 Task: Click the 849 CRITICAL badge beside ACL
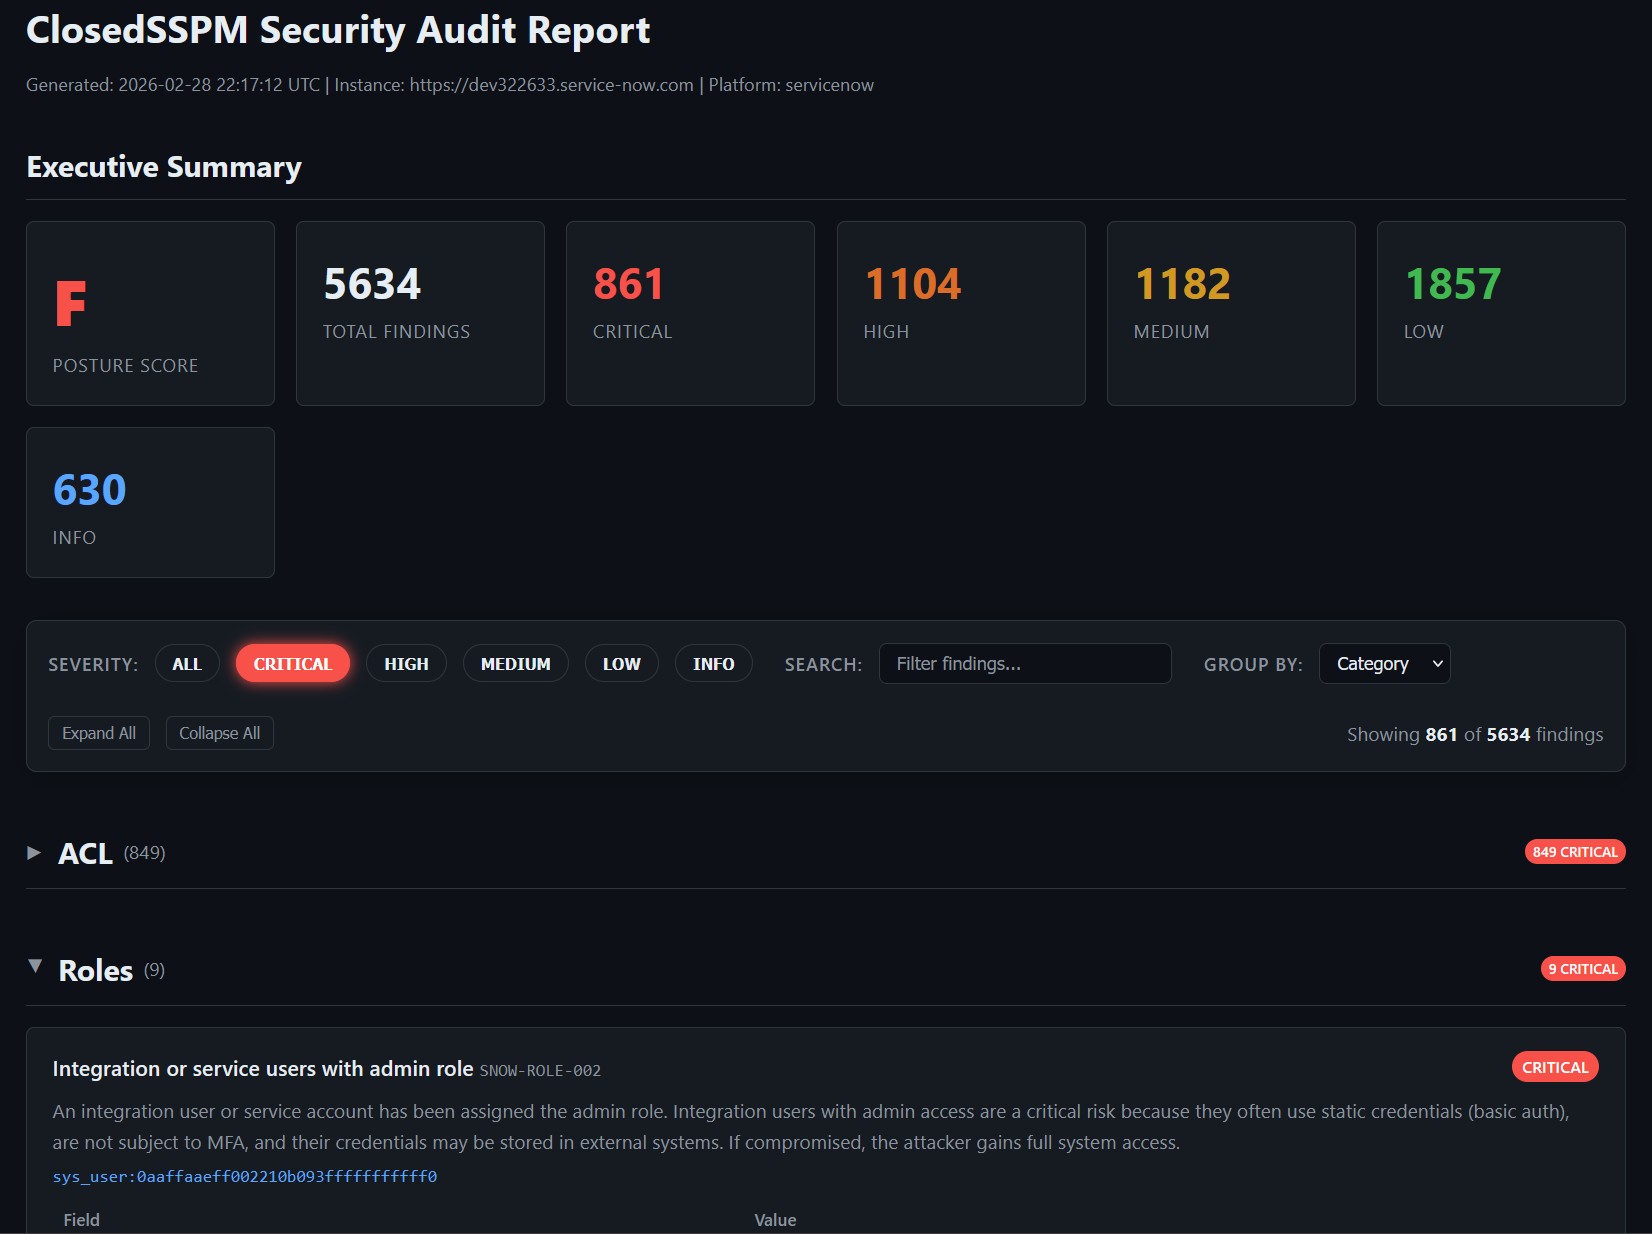point(1574,852)
